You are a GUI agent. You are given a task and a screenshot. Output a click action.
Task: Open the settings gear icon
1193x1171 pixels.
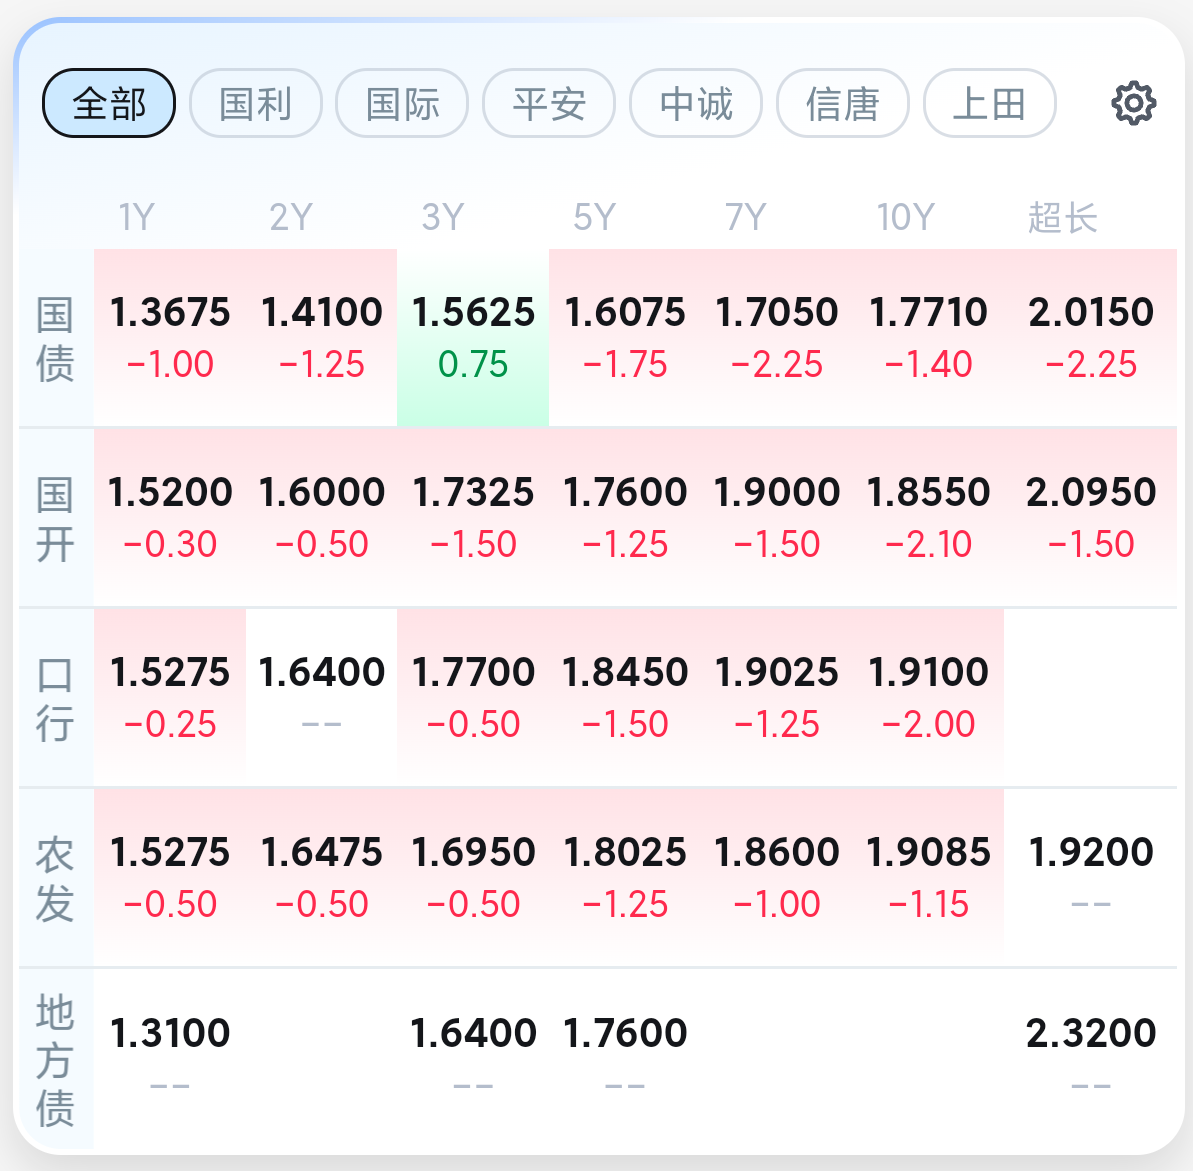1134,103
